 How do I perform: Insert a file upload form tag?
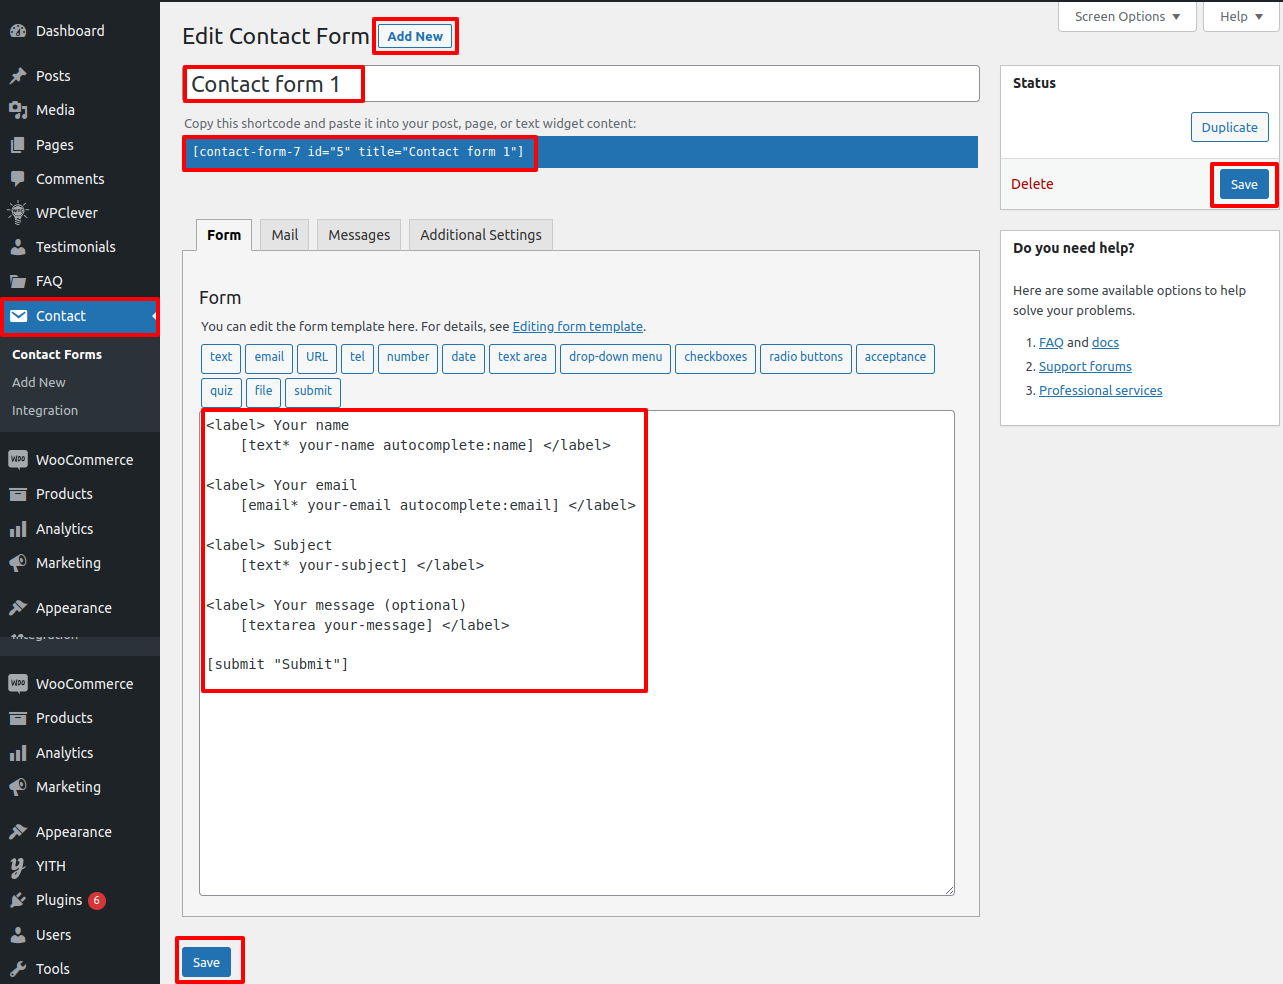click(263, 392)
